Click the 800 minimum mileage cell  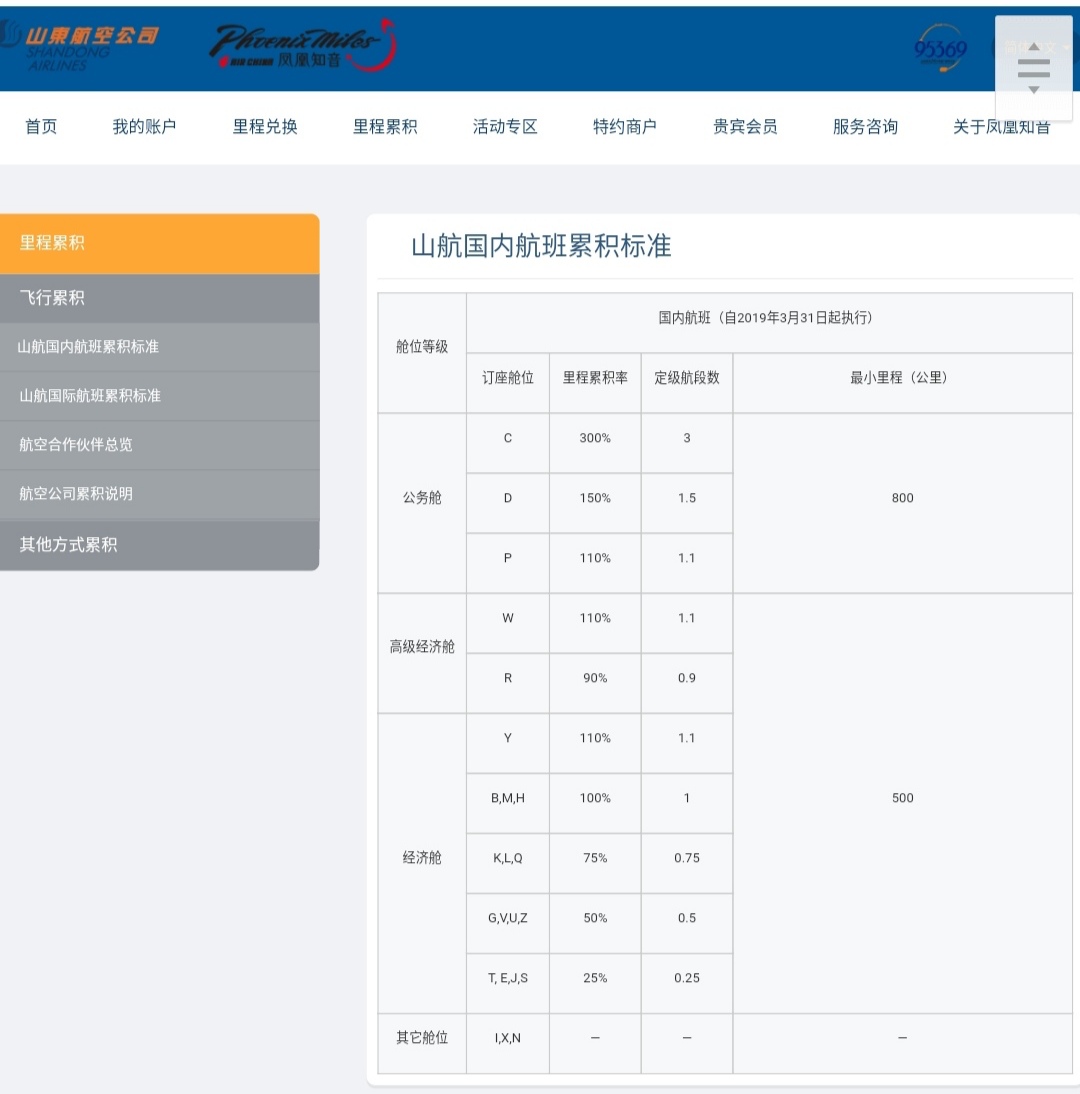[x=903, y=503]
